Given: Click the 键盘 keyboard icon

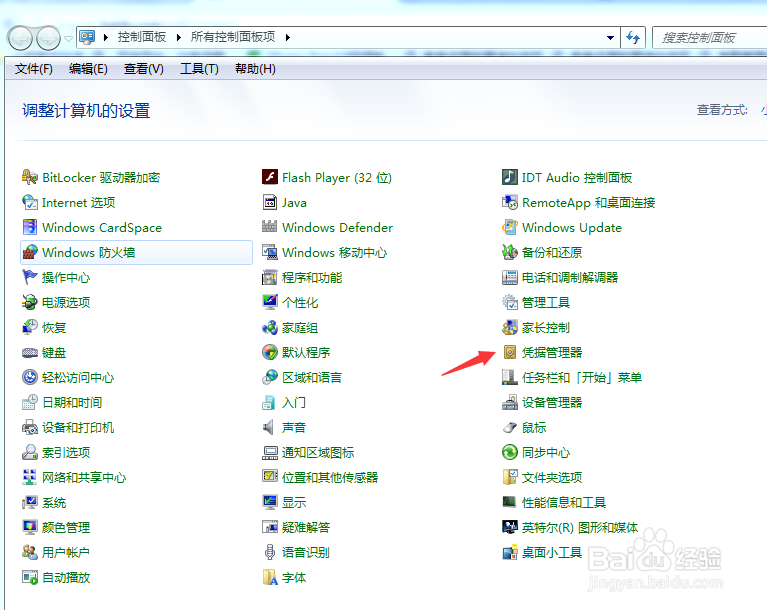Looking at the screenshot, I should [x=30, y=352].
